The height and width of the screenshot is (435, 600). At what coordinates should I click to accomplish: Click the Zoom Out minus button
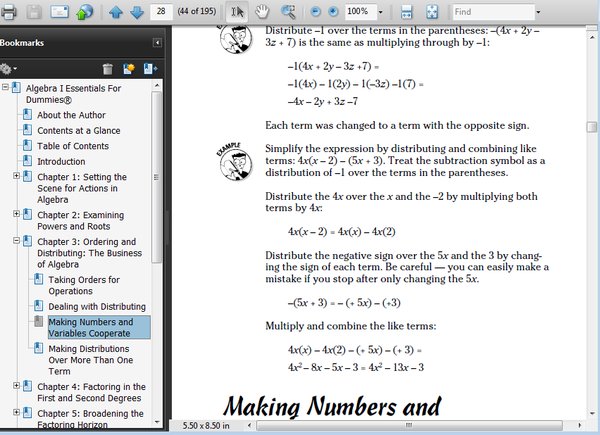click(x=316, y=12)
